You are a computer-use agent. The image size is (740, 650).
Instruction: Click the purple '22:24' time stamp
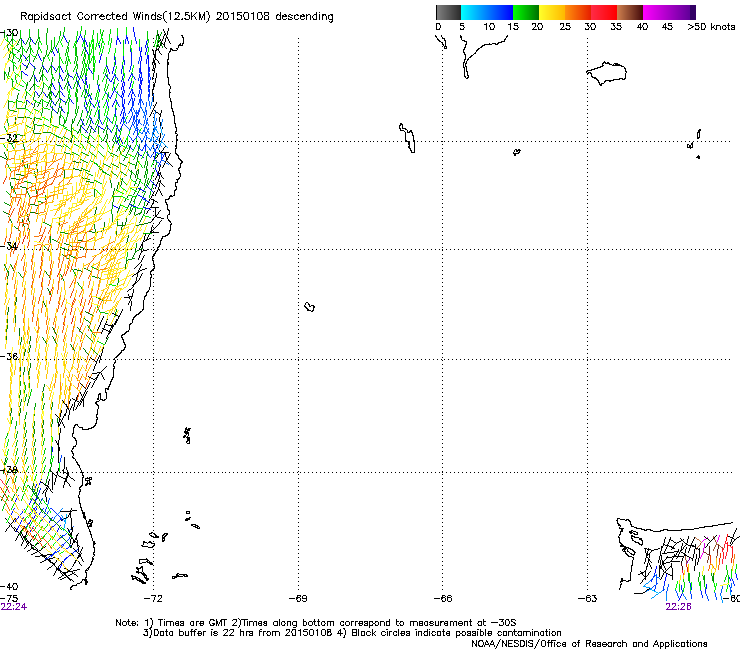(14, 607)
